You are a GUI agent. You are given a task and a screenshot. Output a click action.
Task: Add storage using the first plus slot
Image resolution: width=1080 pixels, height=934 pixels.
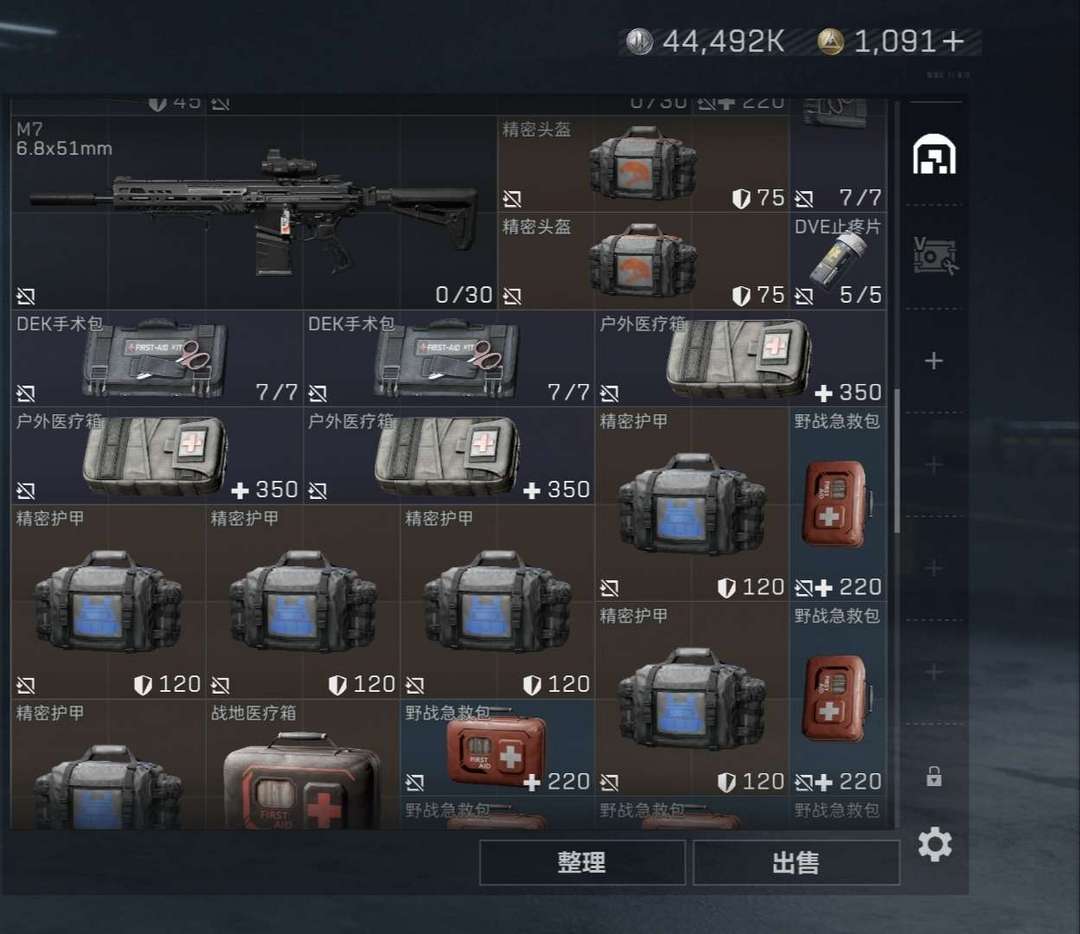click(x=934, y=360)
